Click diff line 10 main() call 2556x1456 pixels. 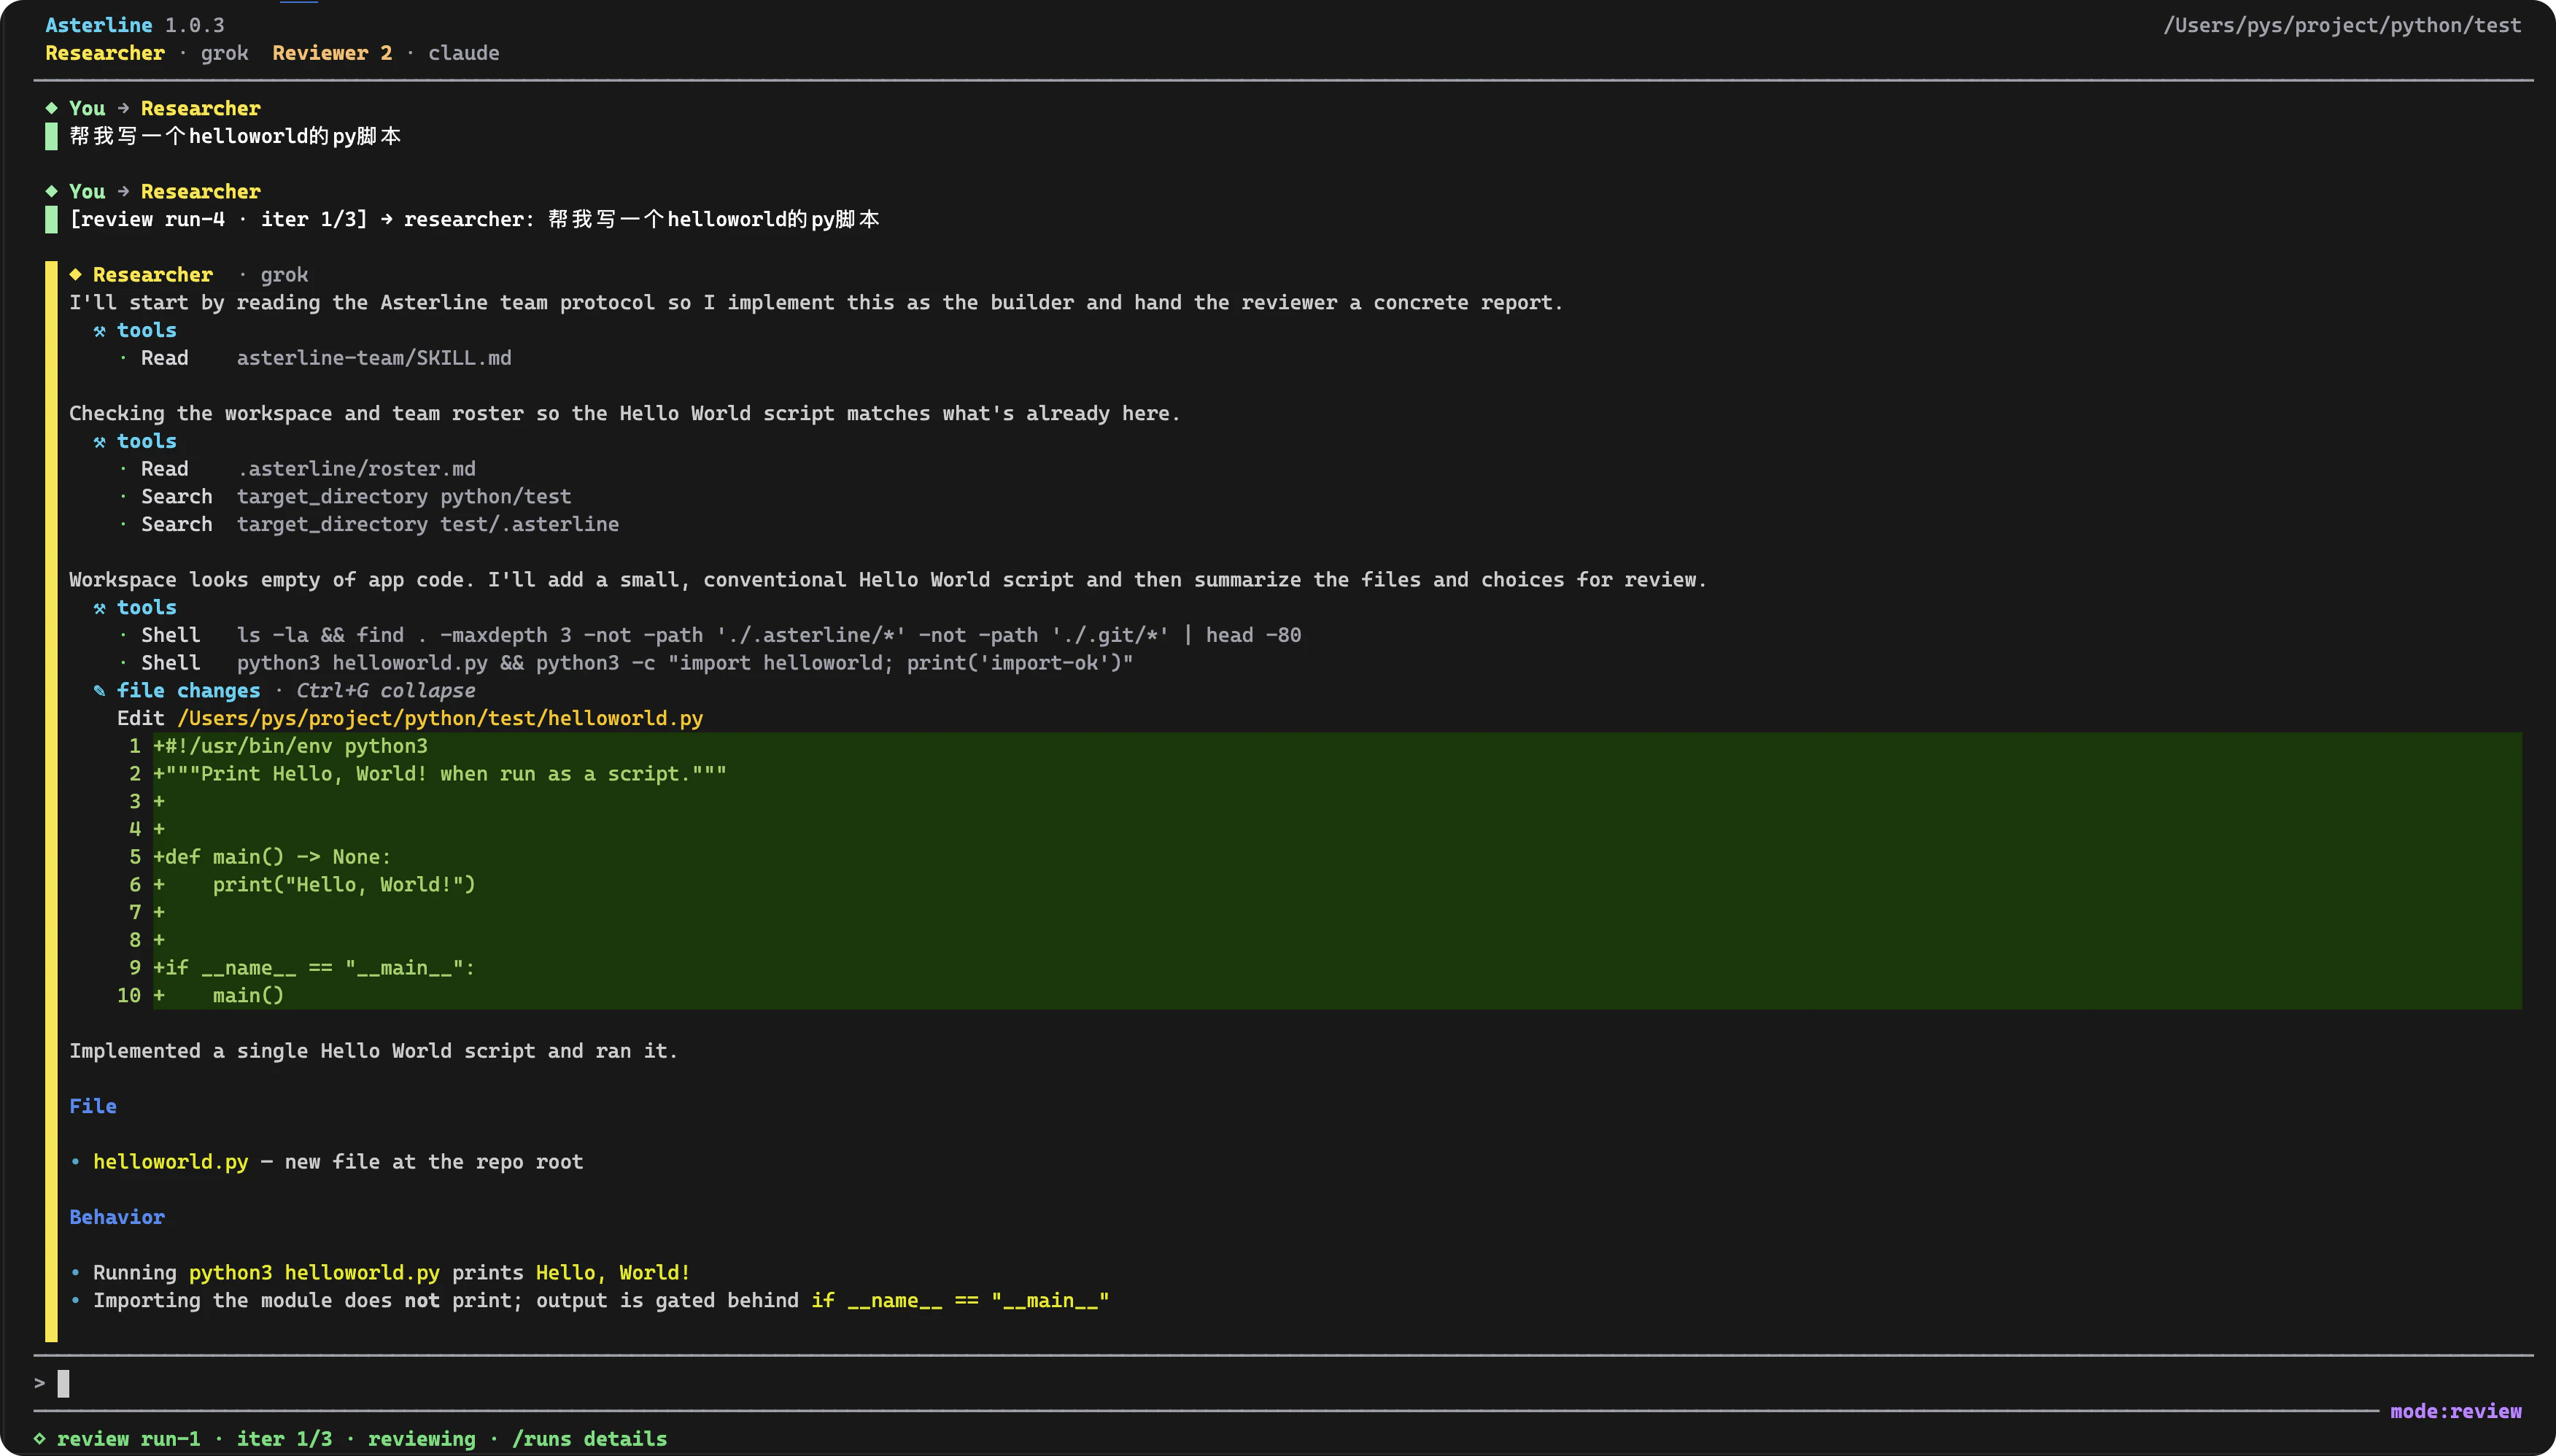1320,995
